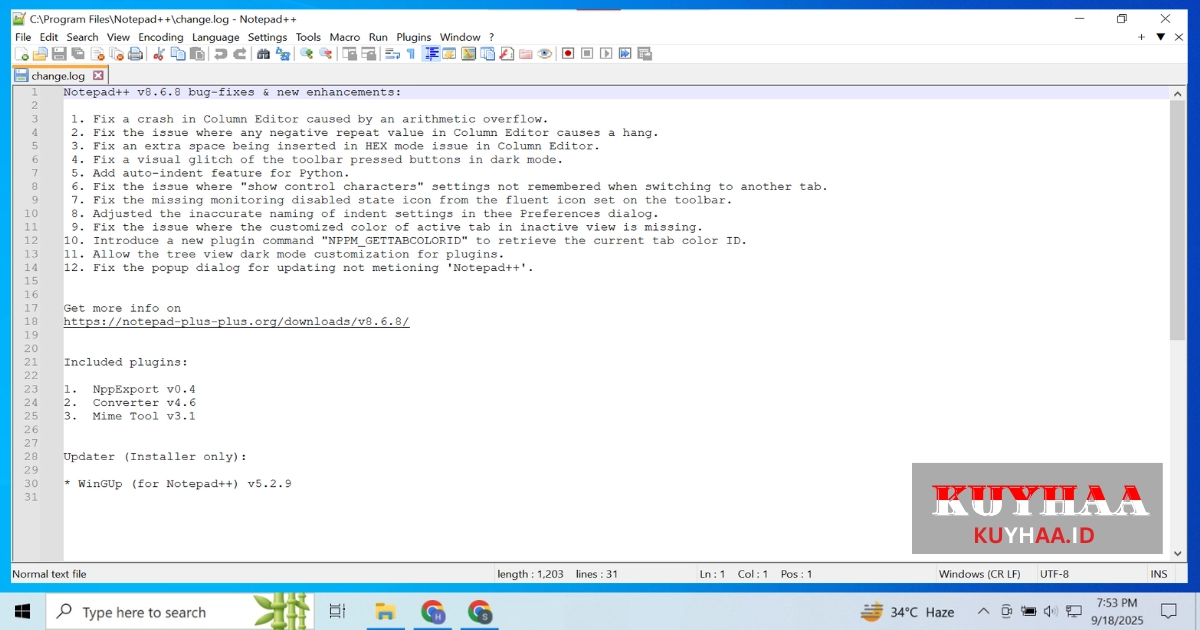This screenshot has height=630, width=1200.
Task: Toggle file monitoring with the eye icon
Action: tap(545, 54)
